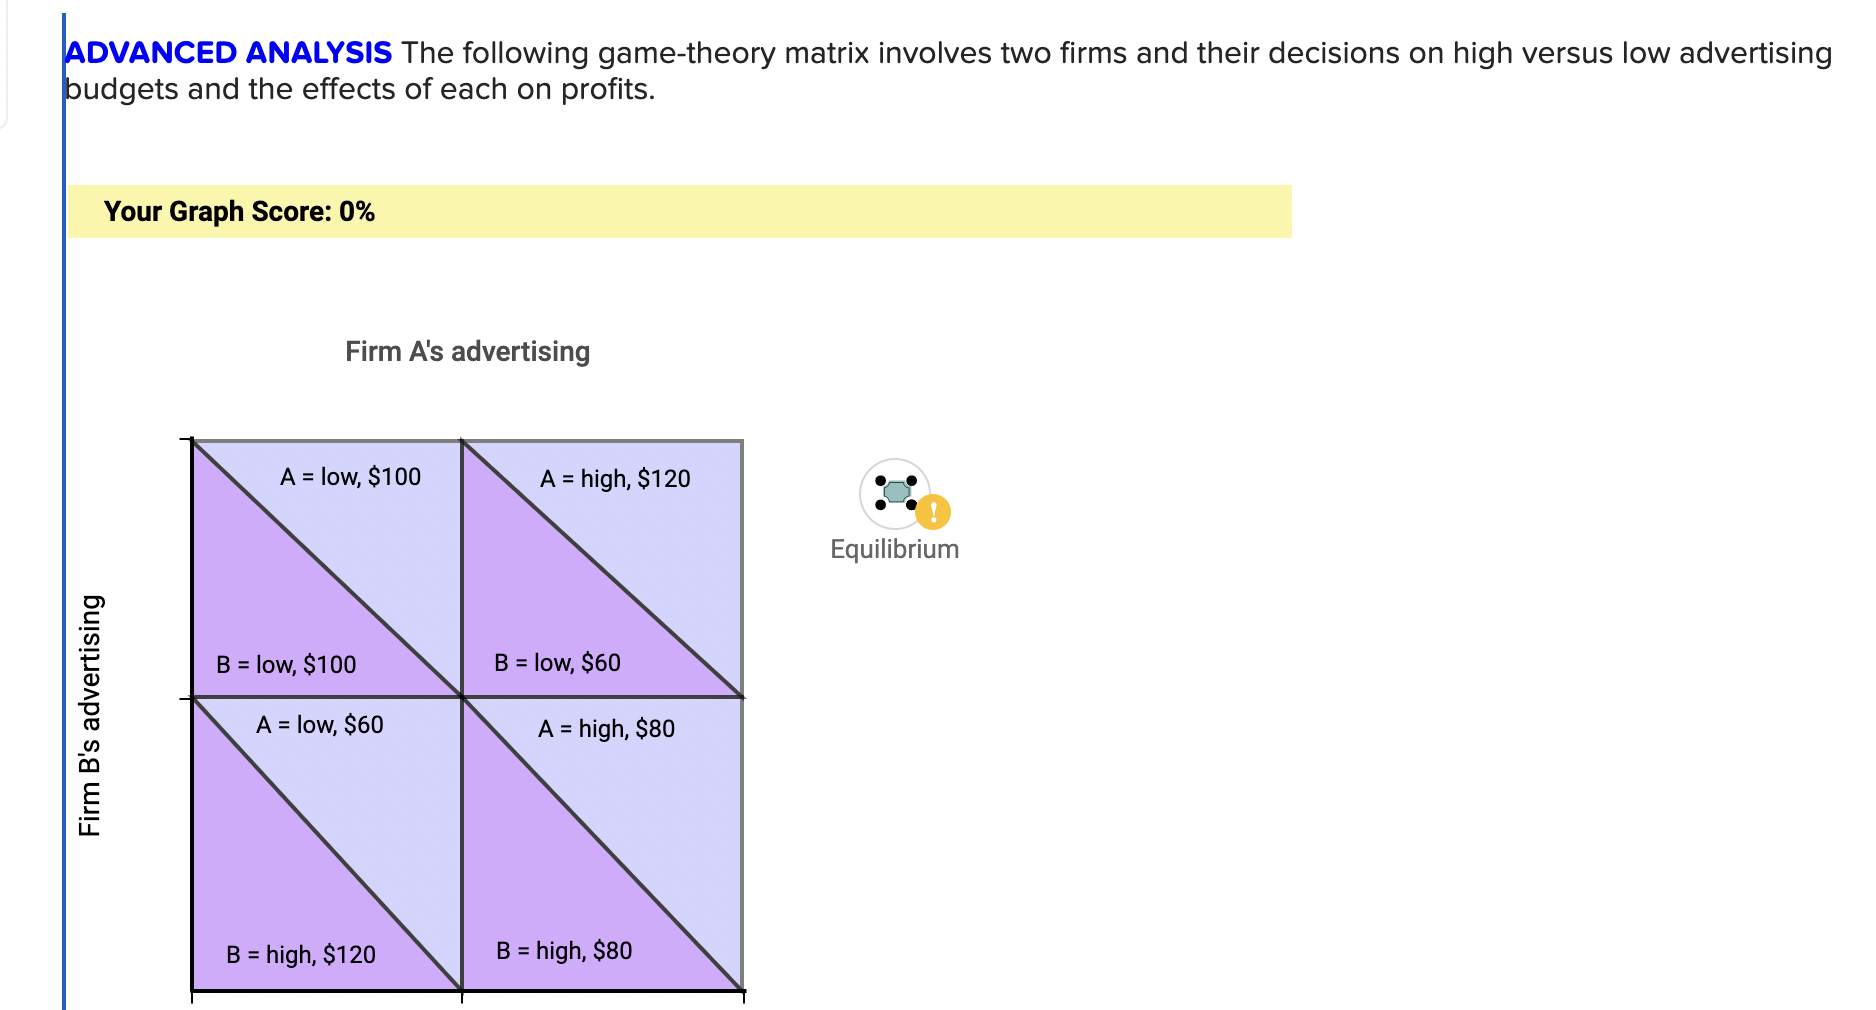Select the 'A = low, $60' triangle cell
Viewport: 1876px width, 1010px height.
coord(320,724)
